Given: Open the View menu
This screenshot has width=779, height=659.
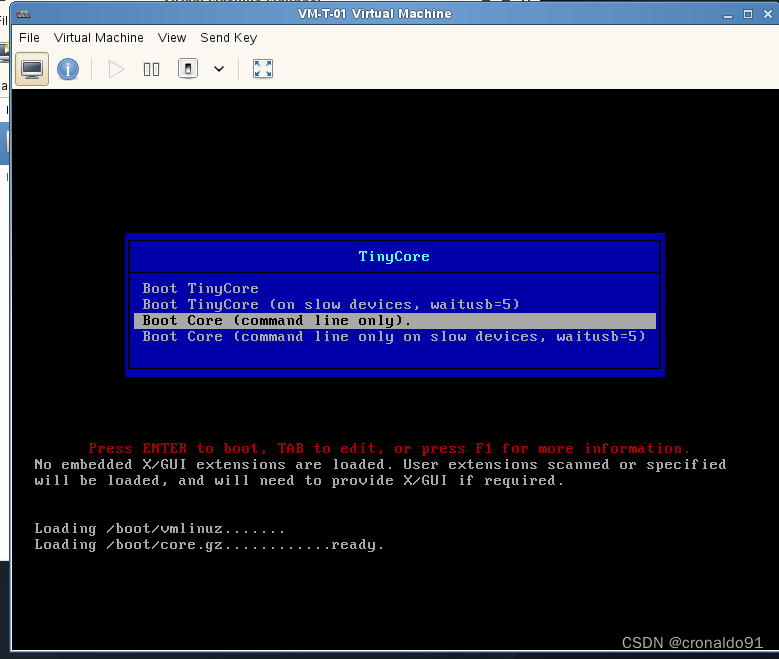Looking at the screenshot, I should pos(172,38).
